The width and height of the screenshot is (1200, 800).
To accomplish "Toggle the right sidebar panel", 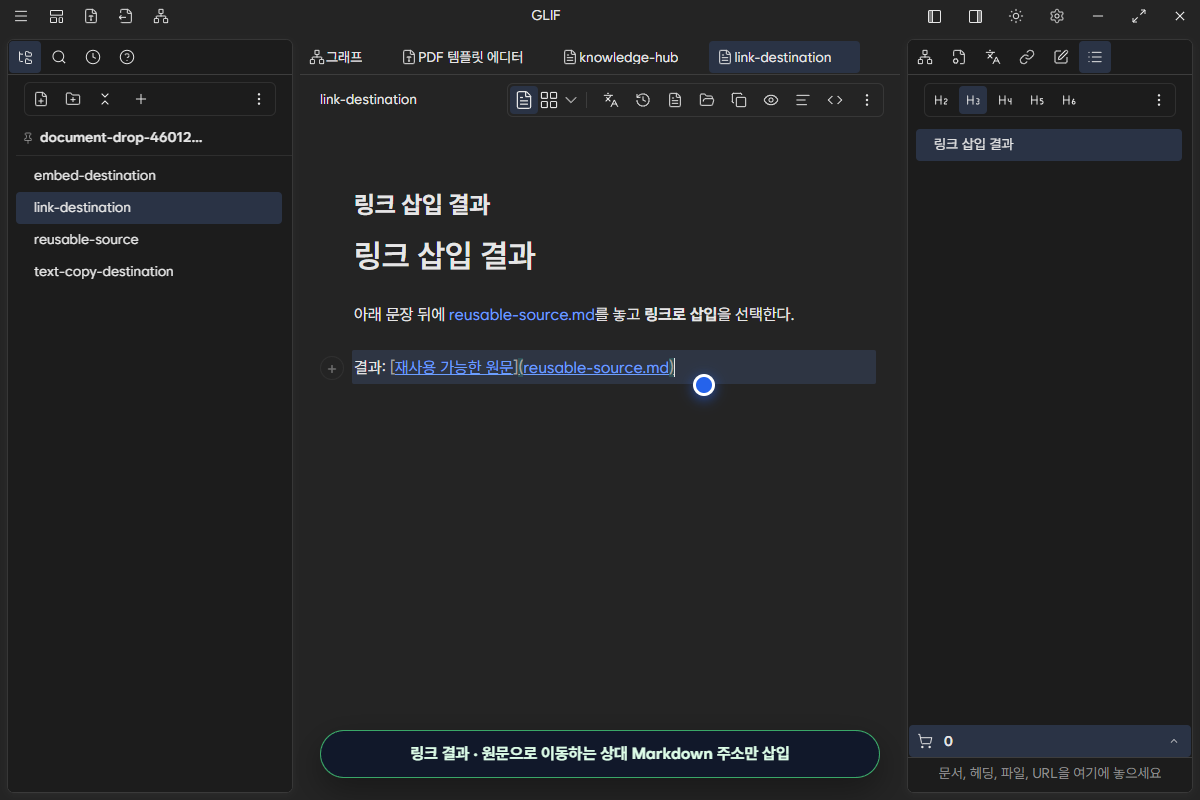I will [975, 16].
